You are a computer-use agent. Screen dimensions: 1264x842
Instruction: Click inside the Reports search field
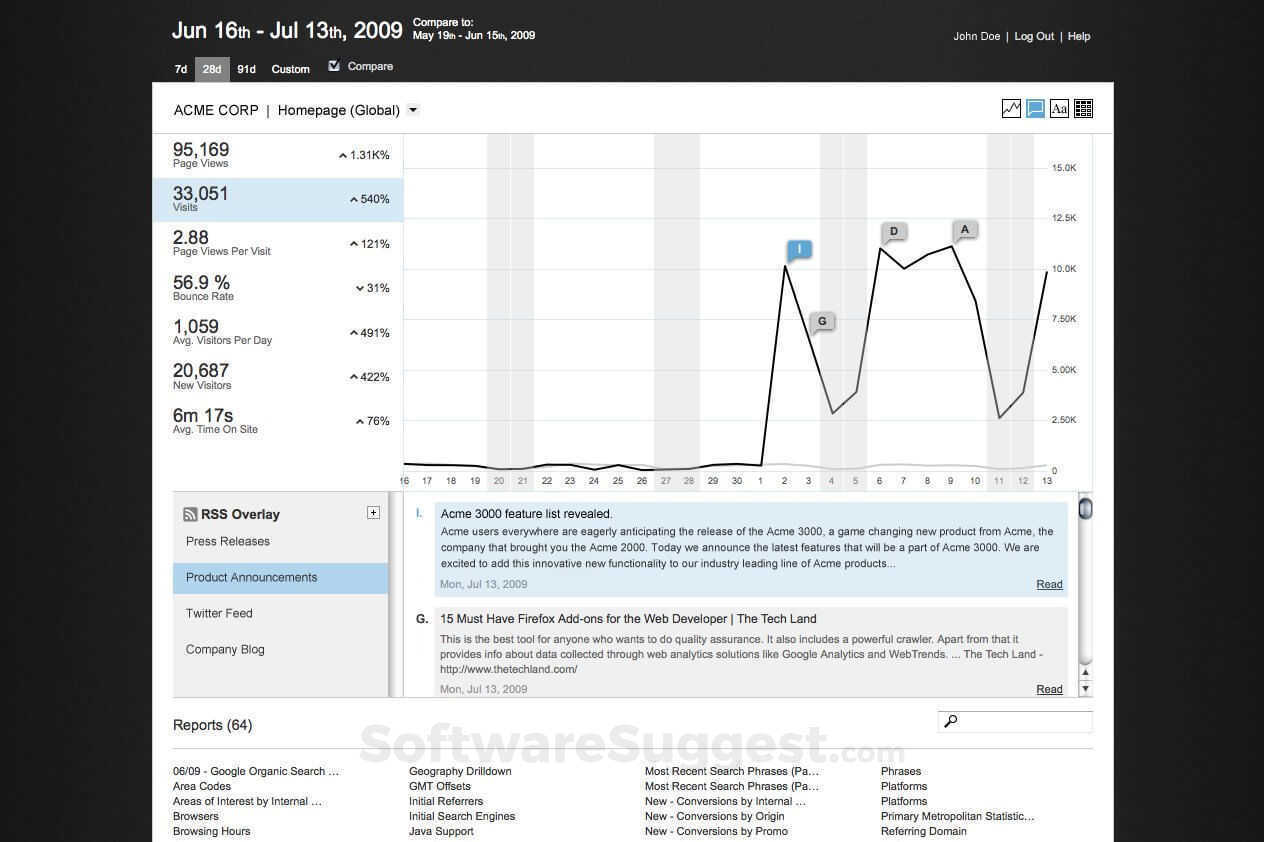[1020, 721]
